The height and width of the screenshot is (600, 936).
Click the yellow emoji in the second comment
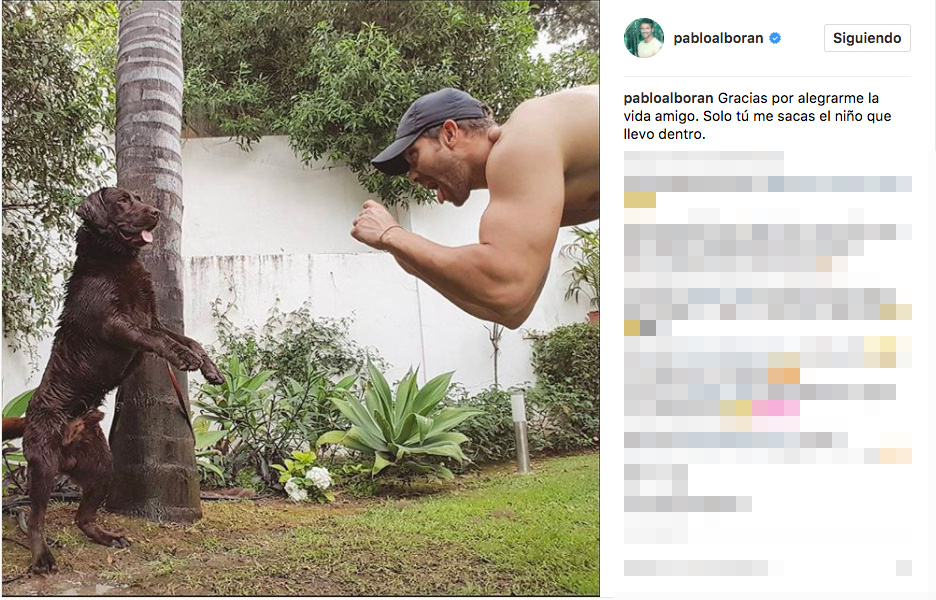pyautogui.click(x=639, y=199)
